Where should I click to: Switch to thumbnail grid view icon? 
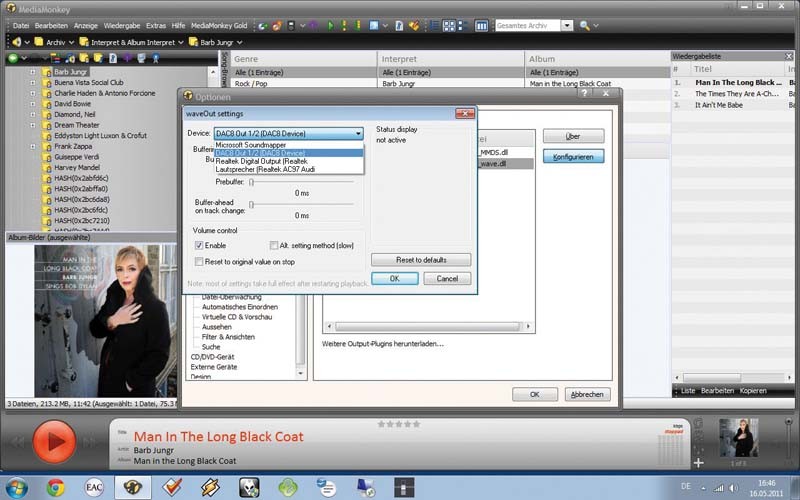pos(449,26)
